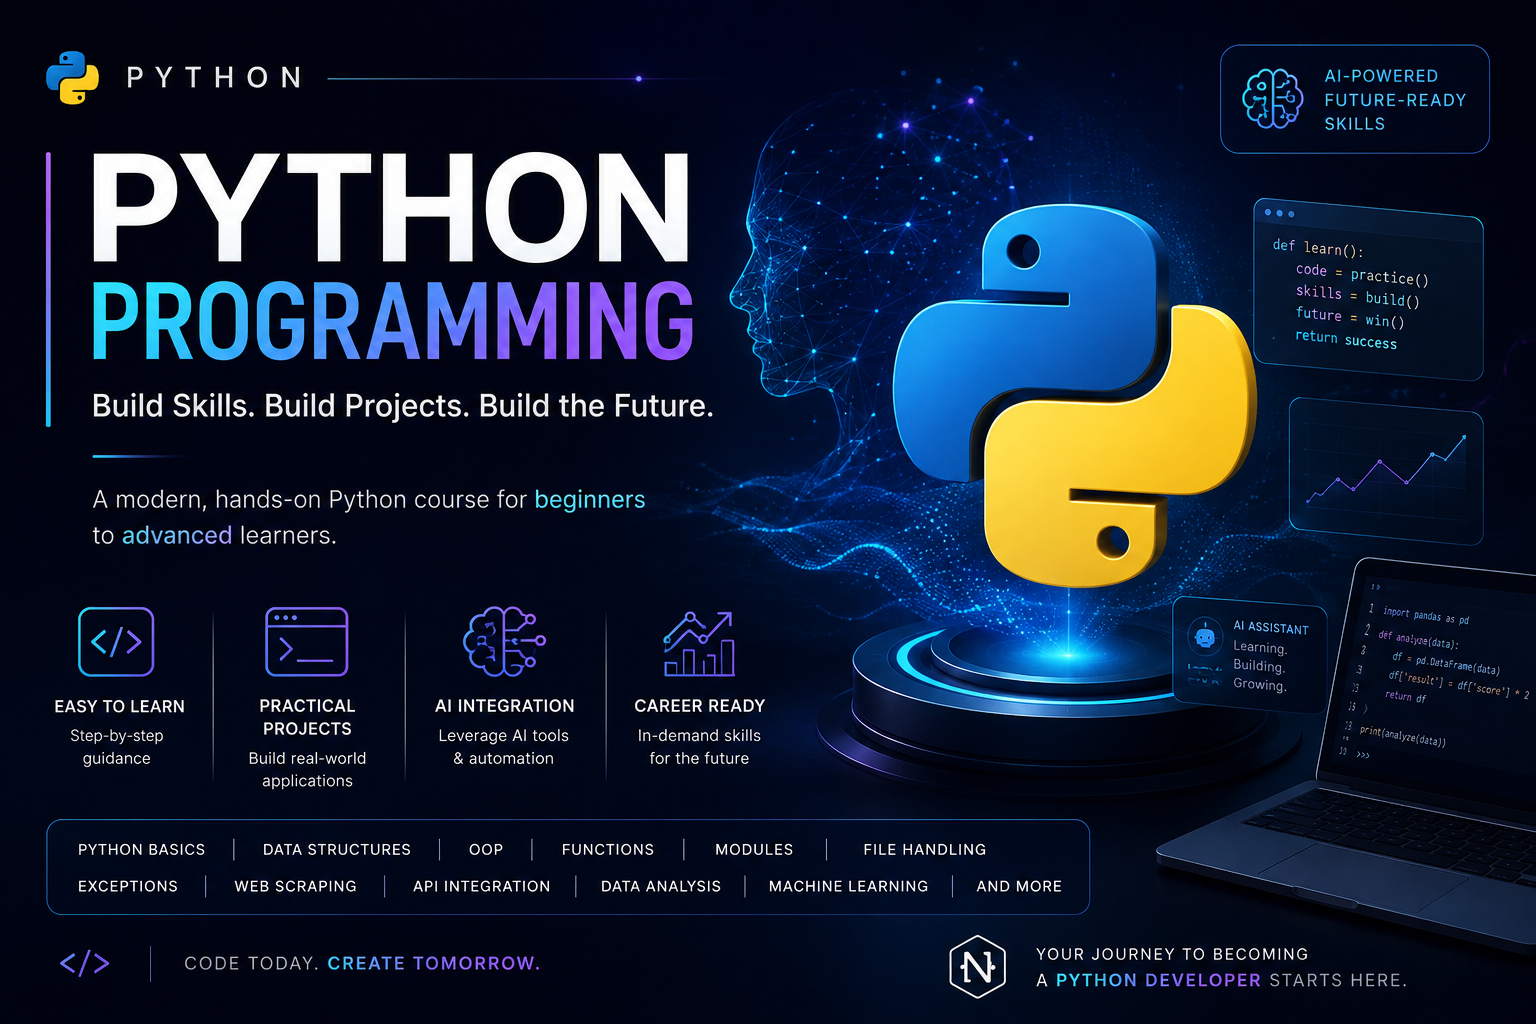1536x1024 pixels.
Task: Click the 'CREATE TOMORROW.' text
Action: coord(434,964)
